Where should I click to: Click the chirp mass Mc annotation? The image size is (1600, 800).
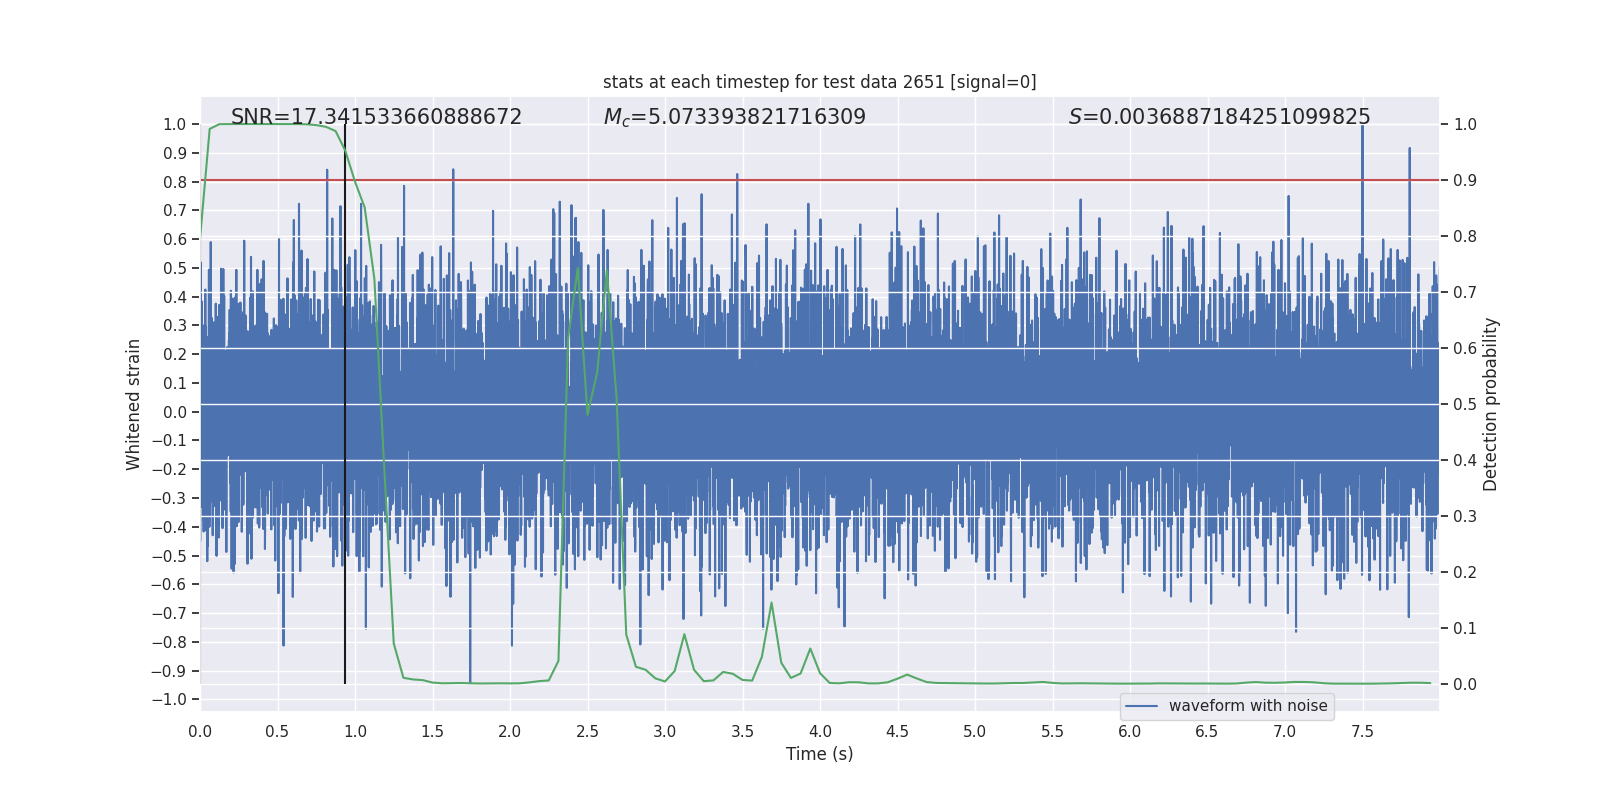[734, 117]
